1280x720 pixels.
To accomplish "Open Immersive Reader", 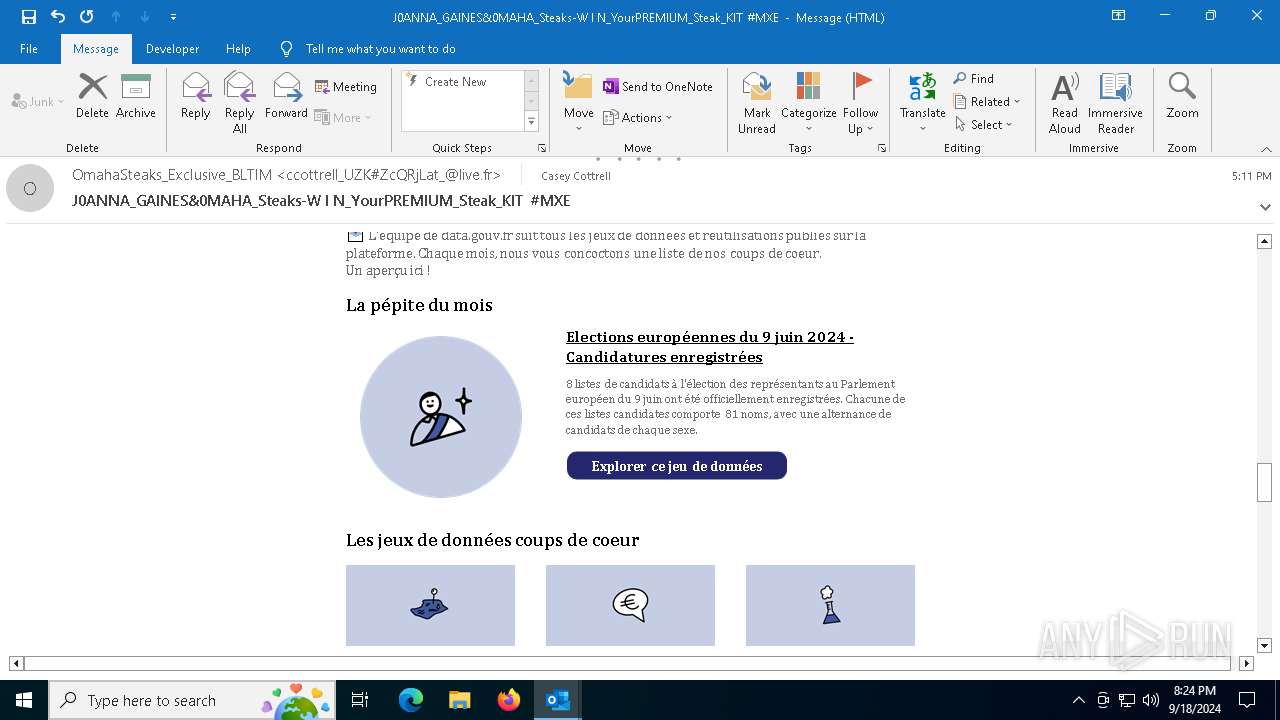I will pyautogui.click(x=1116, y=102).
